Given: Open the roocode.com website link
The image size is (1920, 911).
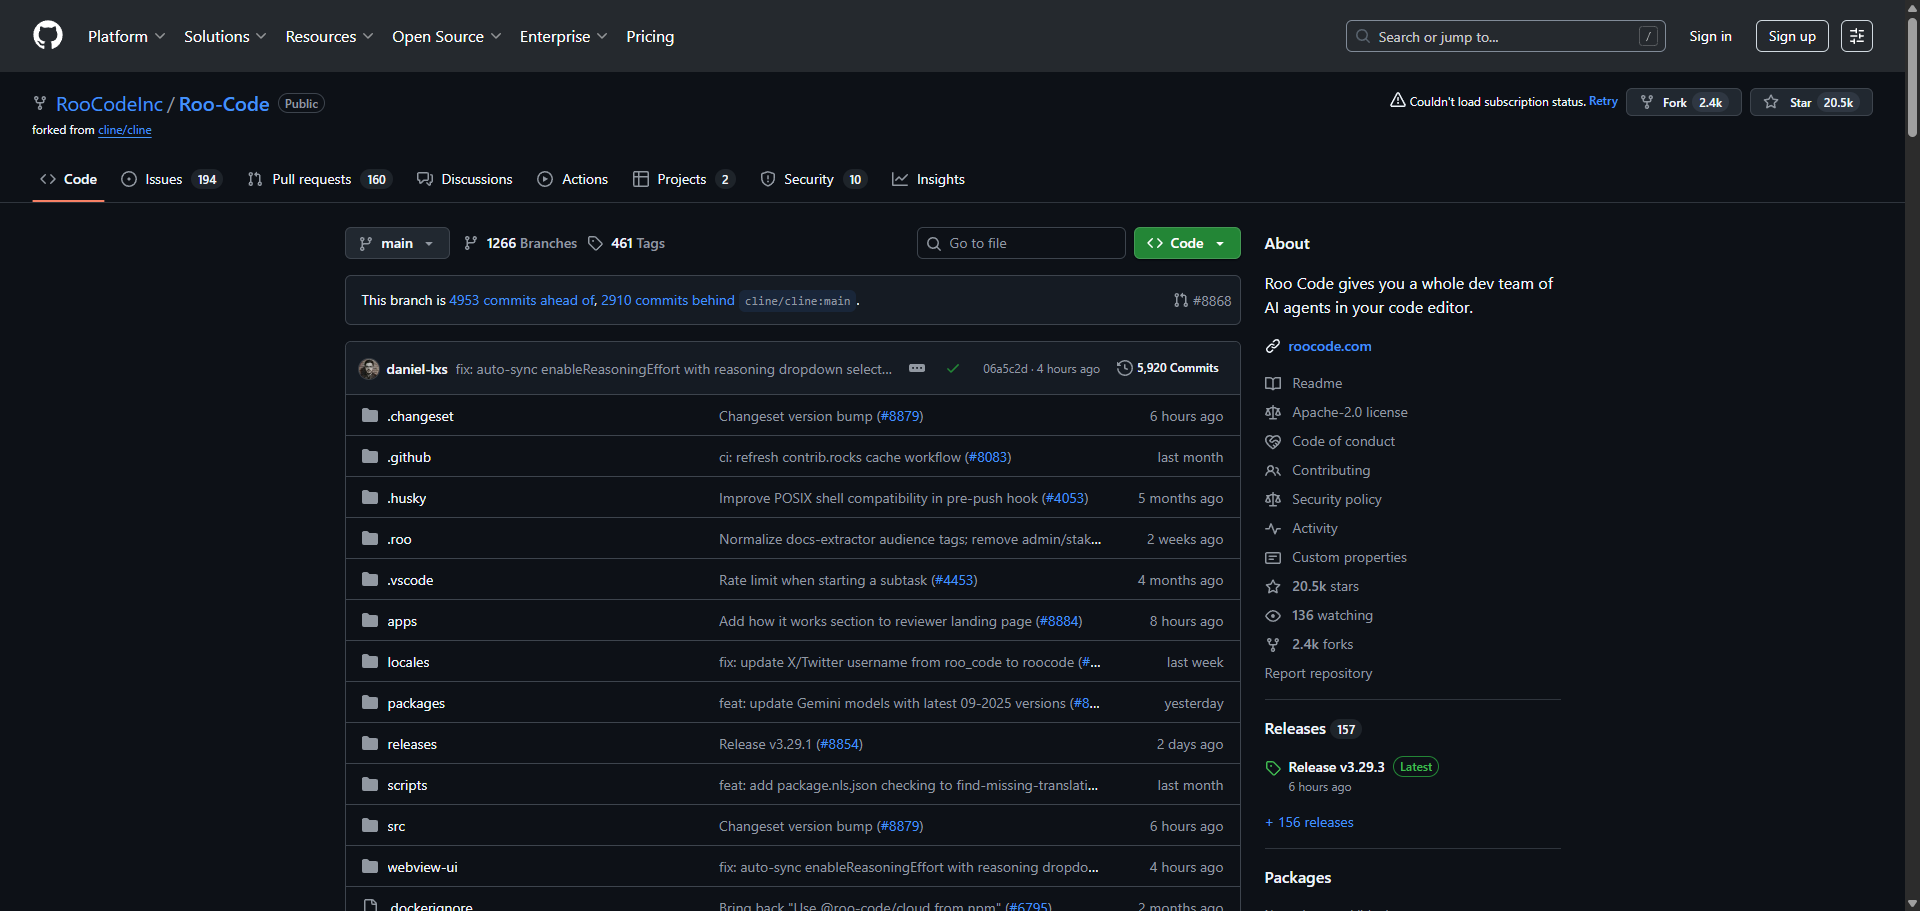Looking at the screenshot, I should (x=1329, y=346).
